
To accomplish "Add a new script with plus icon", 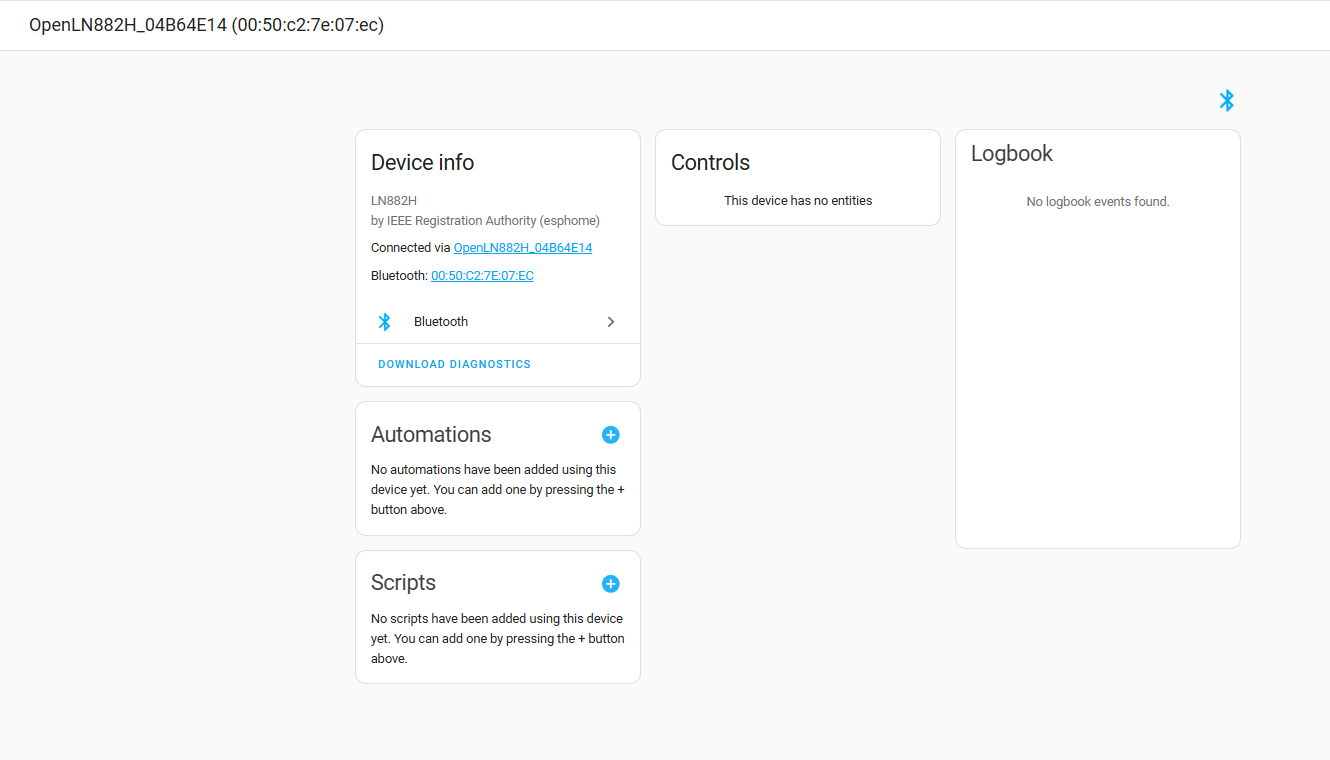I will [x=610, y=584].
